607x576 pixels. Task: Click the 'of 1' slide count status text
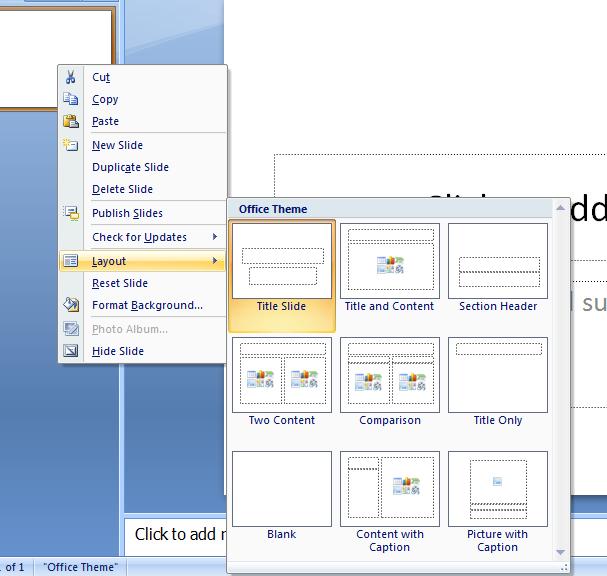coord(15,567)
